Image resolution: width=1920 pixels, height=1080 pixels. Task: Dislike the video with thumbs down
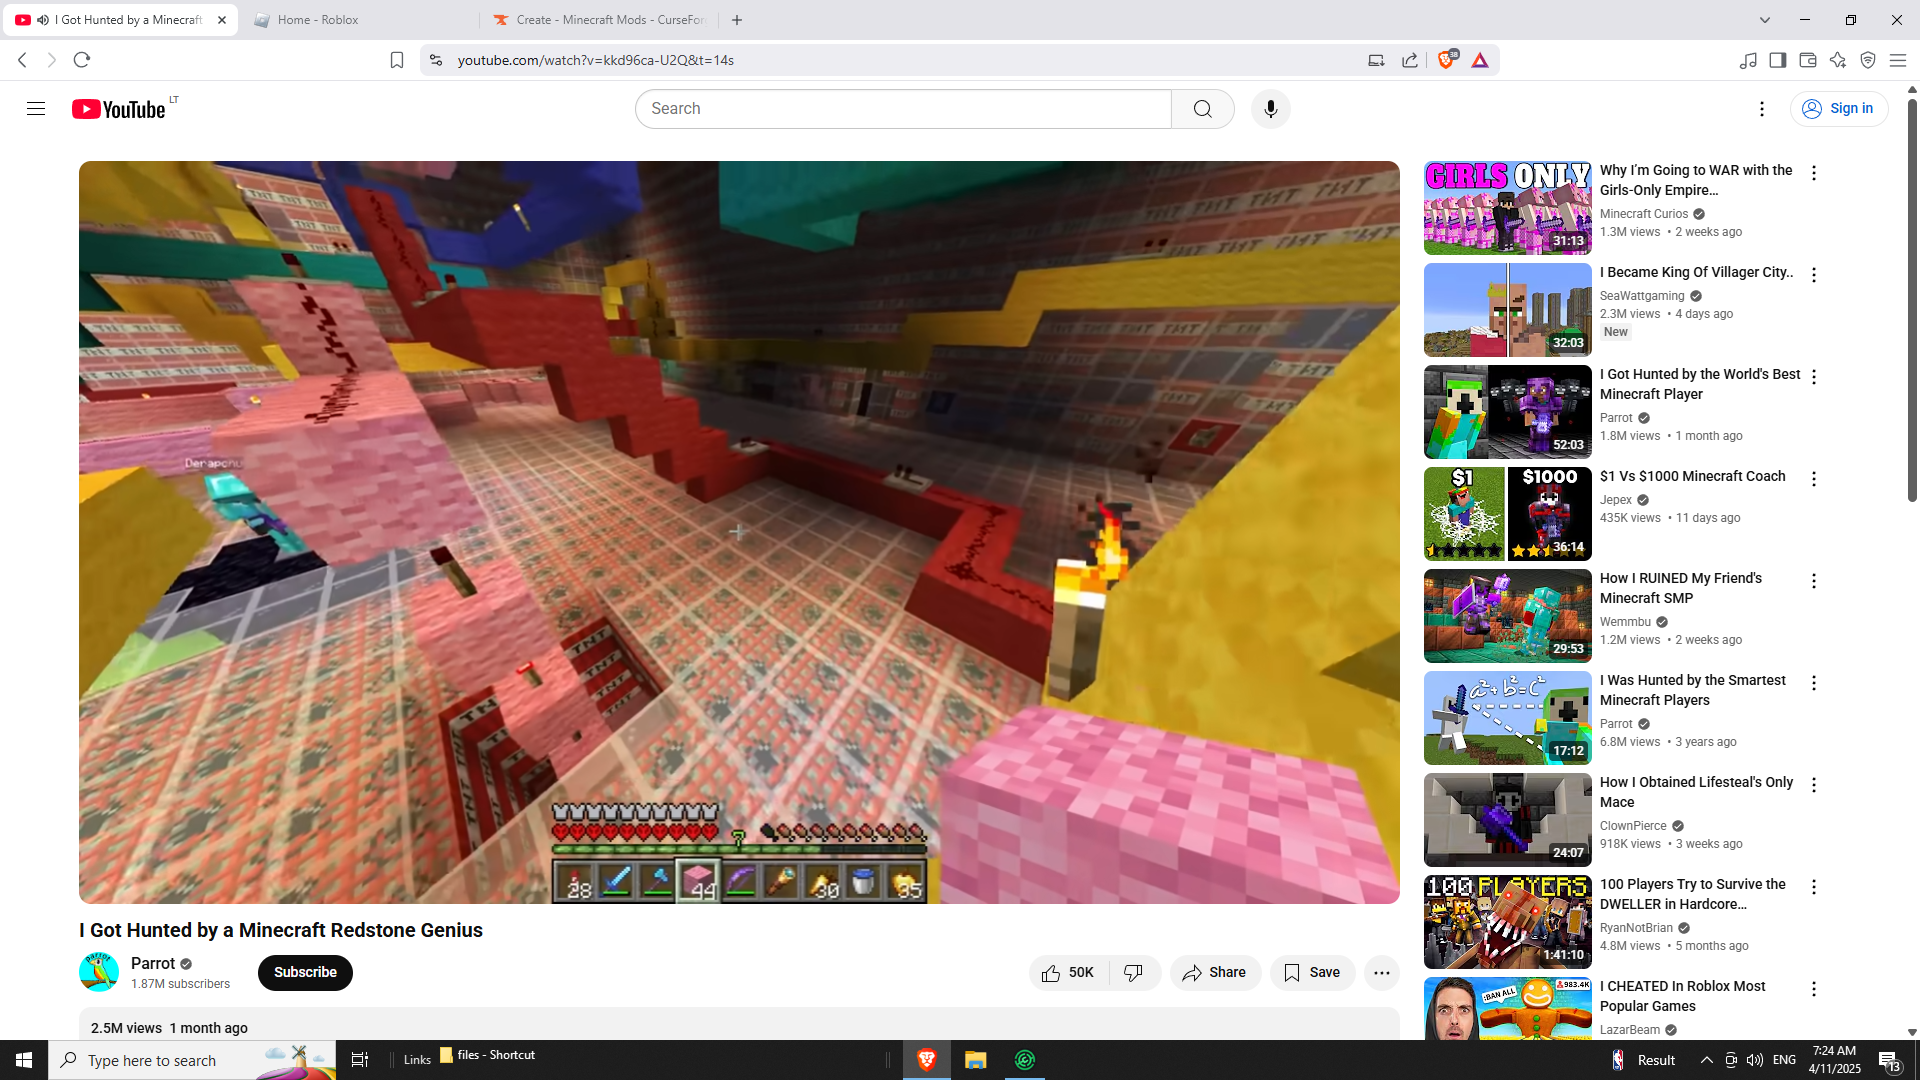click(x=1134, y=973)
